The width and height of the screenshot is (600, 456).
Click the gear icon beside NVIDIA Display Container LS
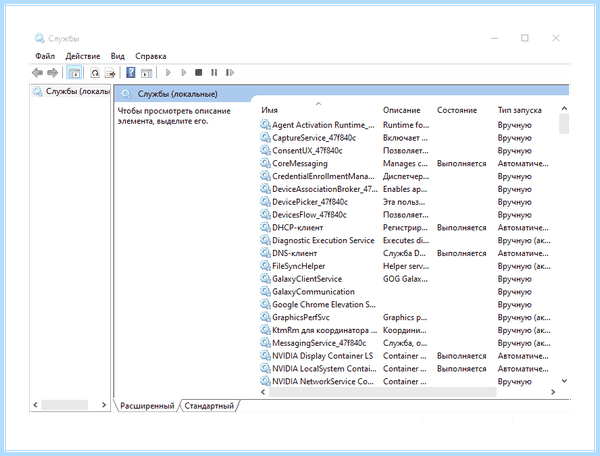(x=265, y=355)
